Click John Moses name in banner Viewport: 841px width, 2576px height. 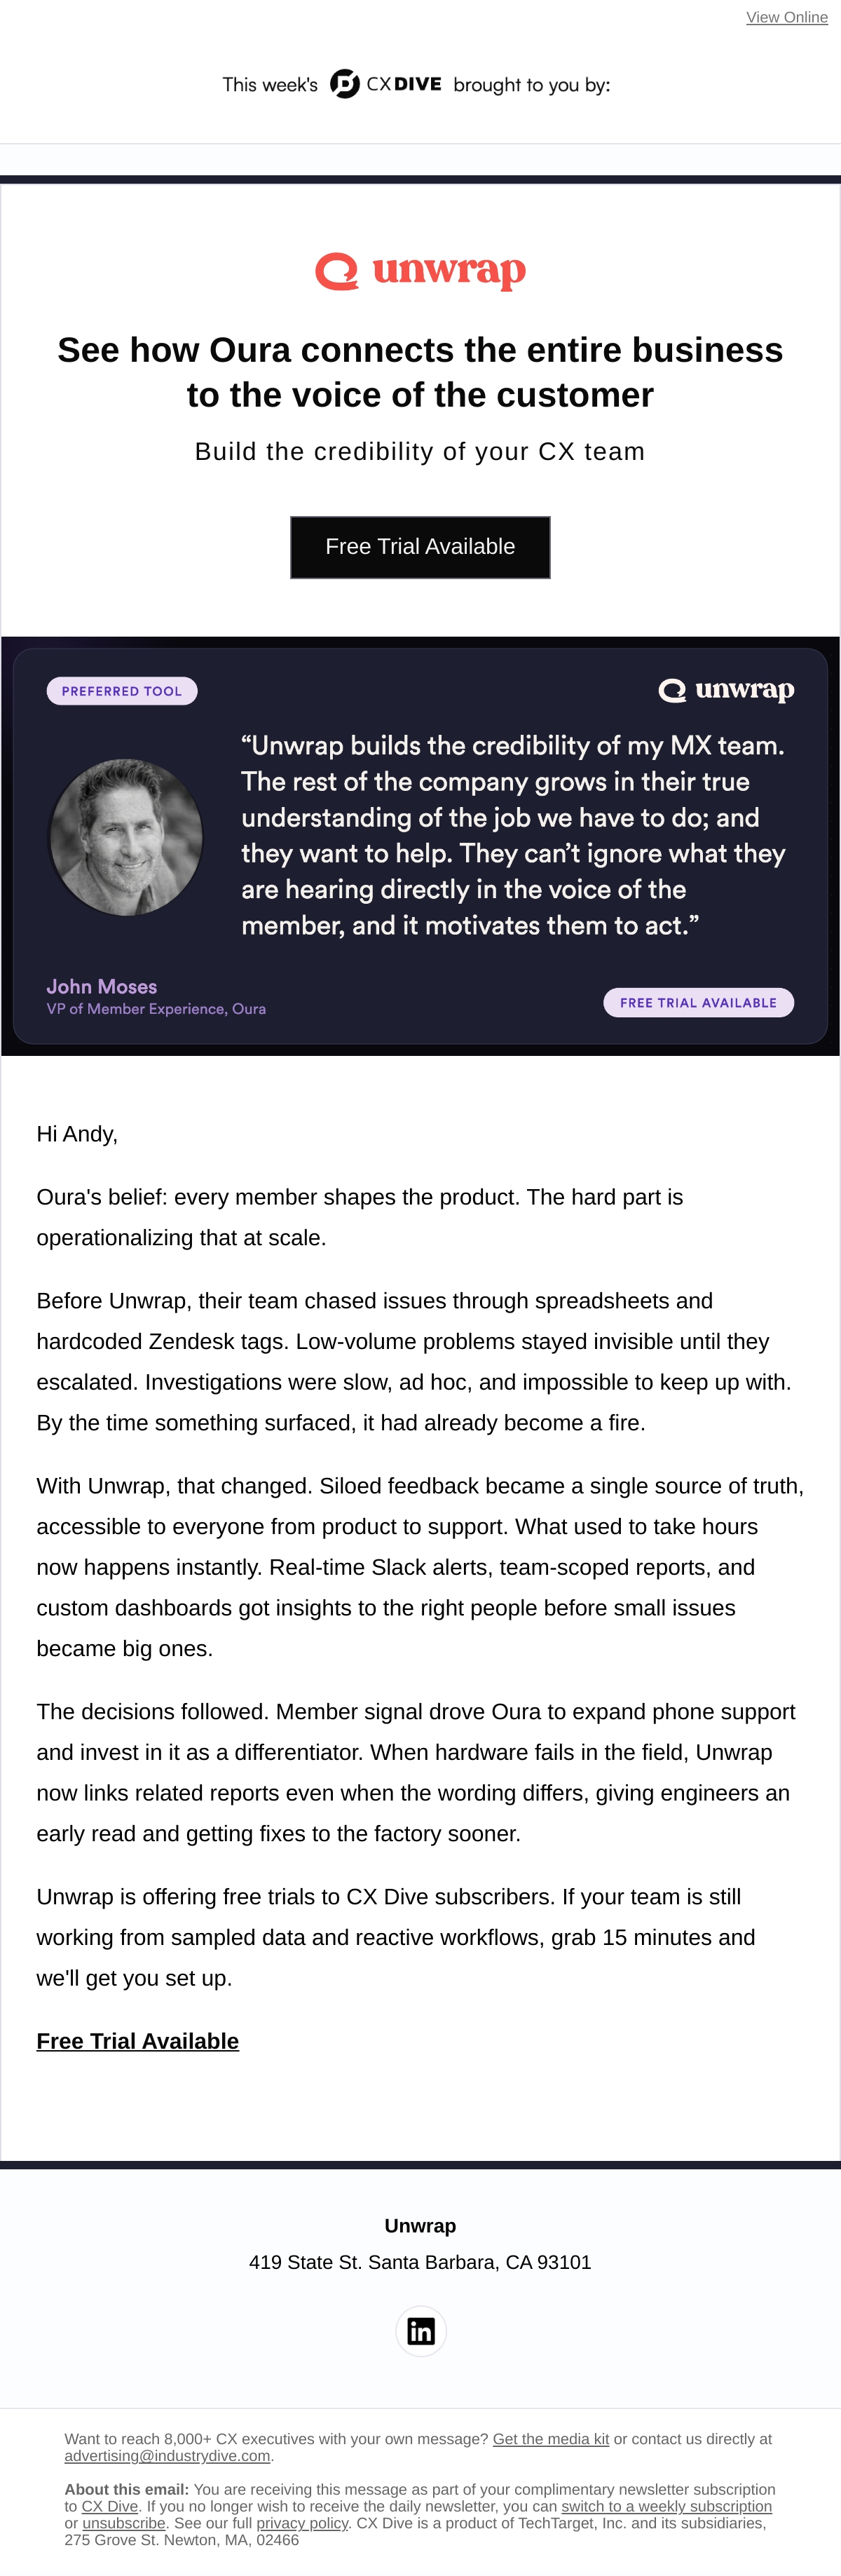(x=102, y=986)
